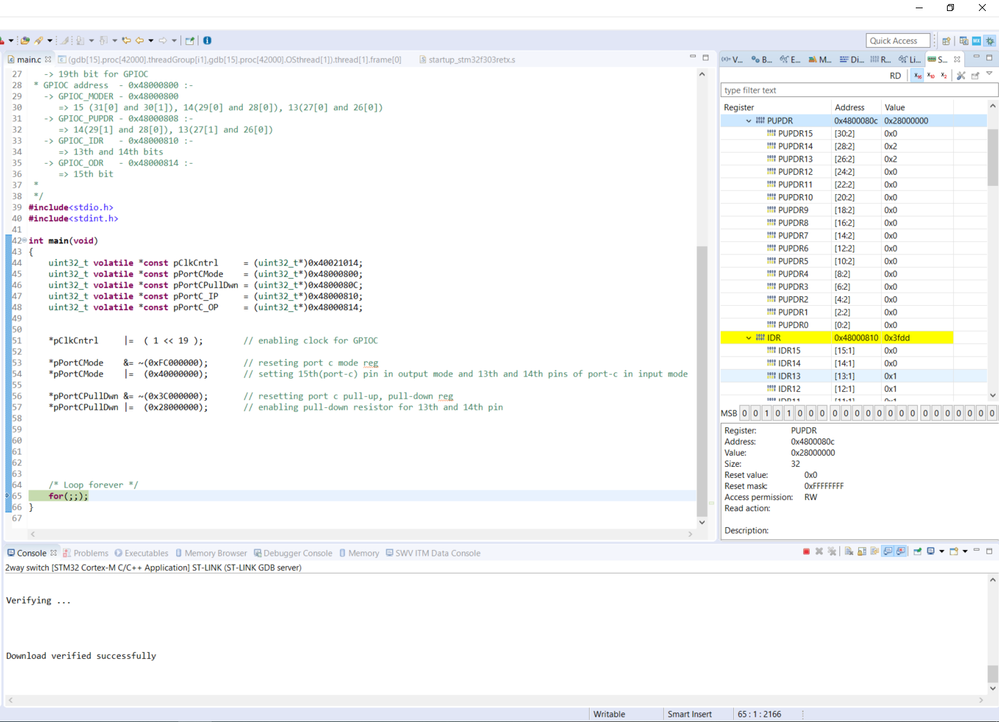
Task: Switch to the Debug perspective bug icon
Action: 990,41
